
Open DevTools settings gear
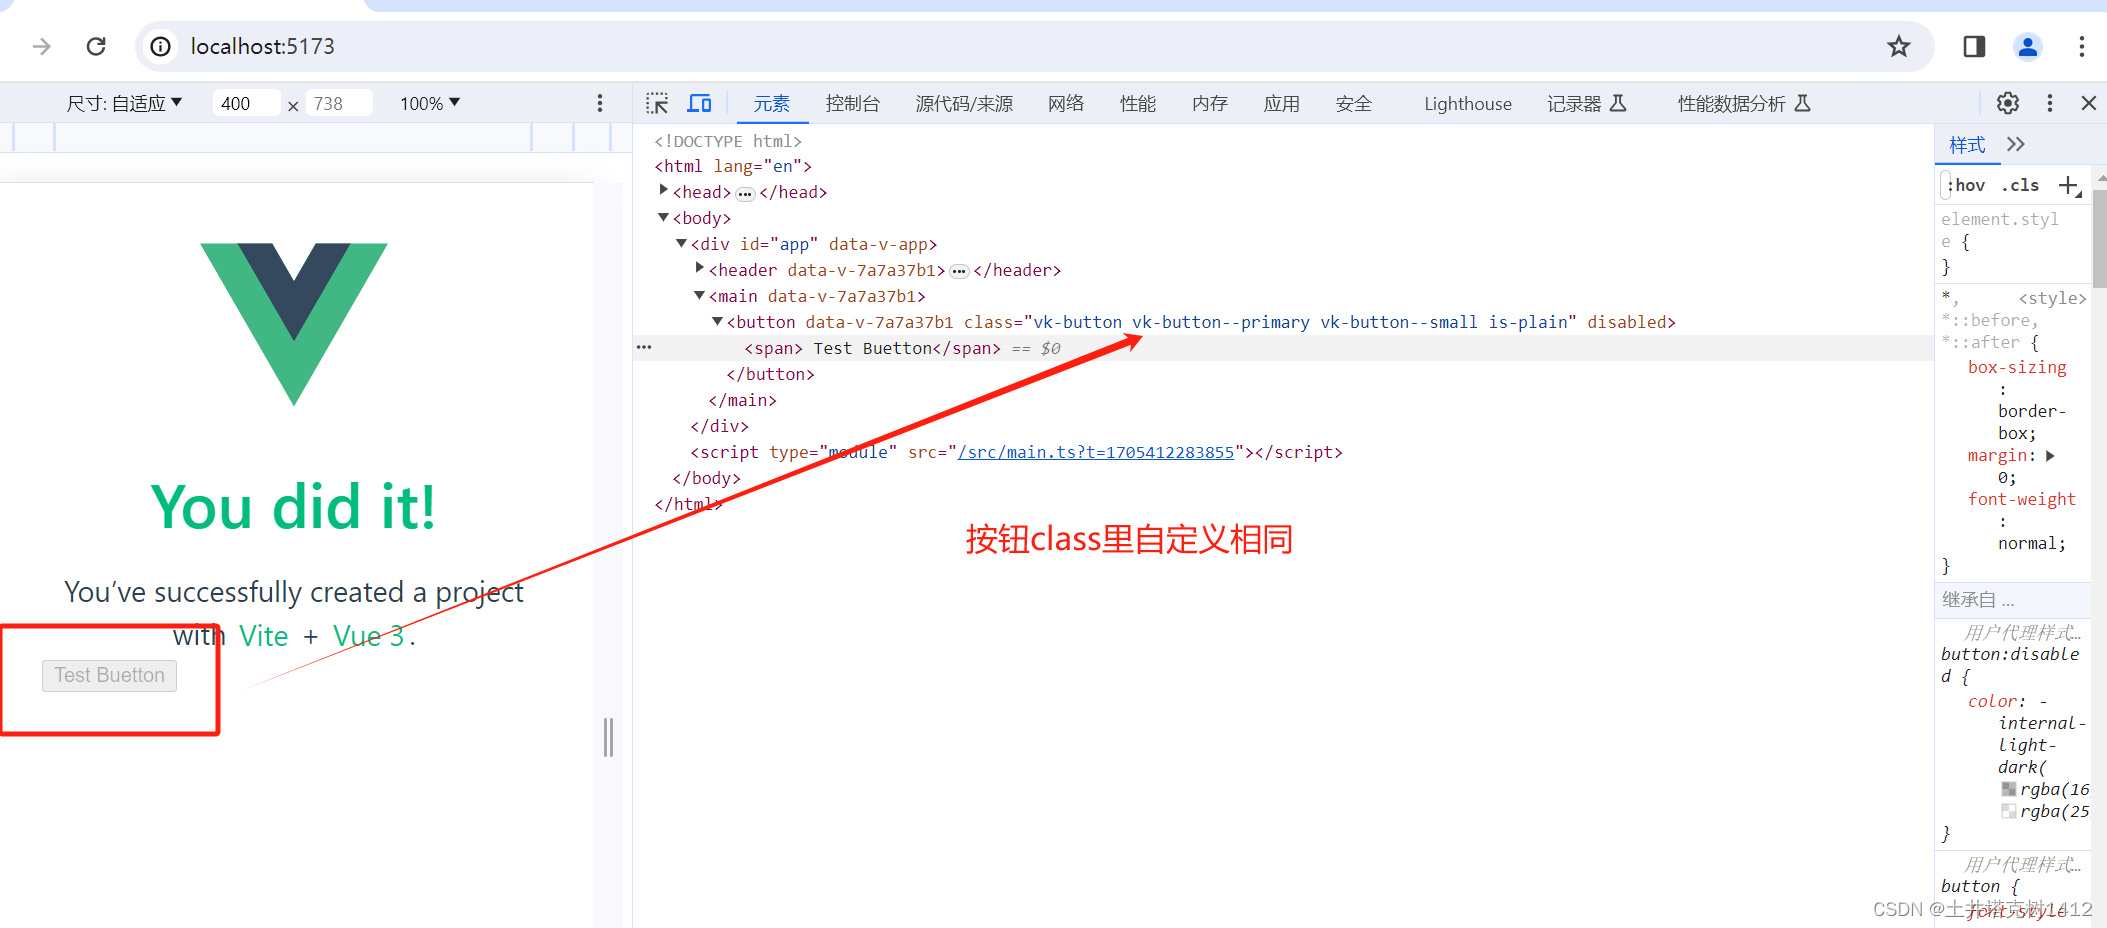click(x=2008, y=103)
